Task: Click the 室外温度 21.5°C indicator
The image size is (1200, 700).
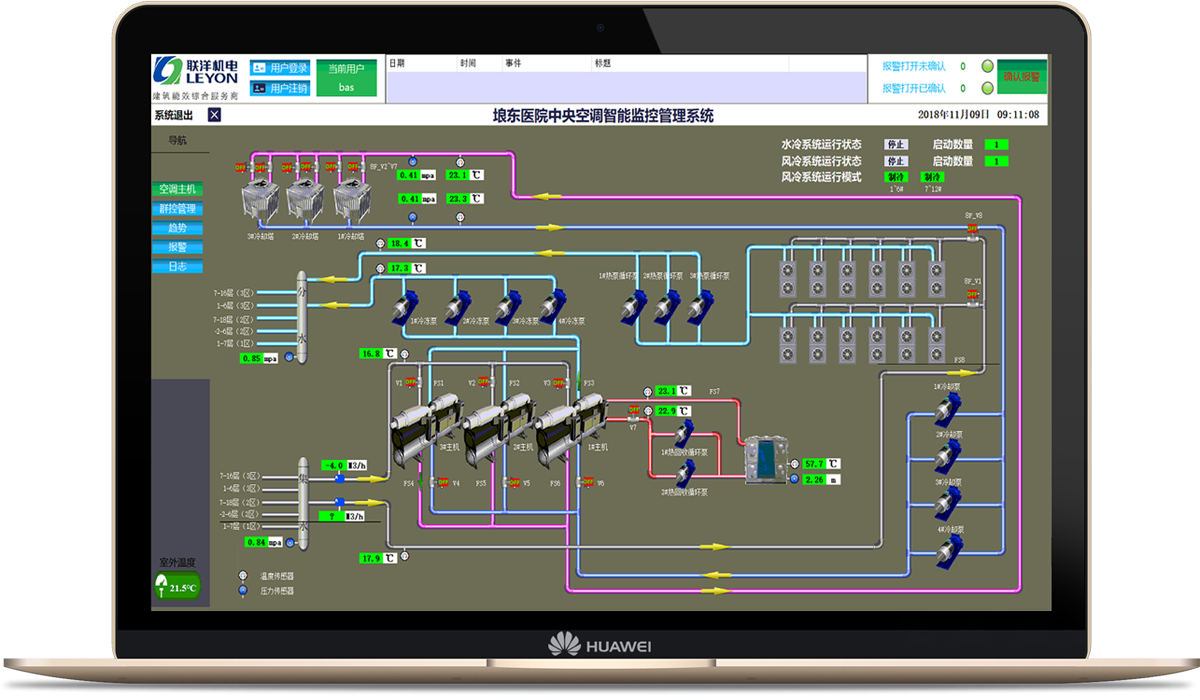Action: [x=176, y=586]
